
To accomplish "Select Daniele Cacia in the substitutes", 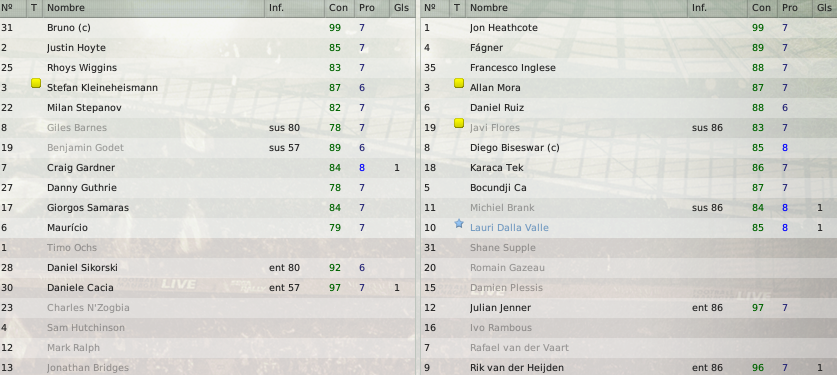I will click(x=80, y=288).
